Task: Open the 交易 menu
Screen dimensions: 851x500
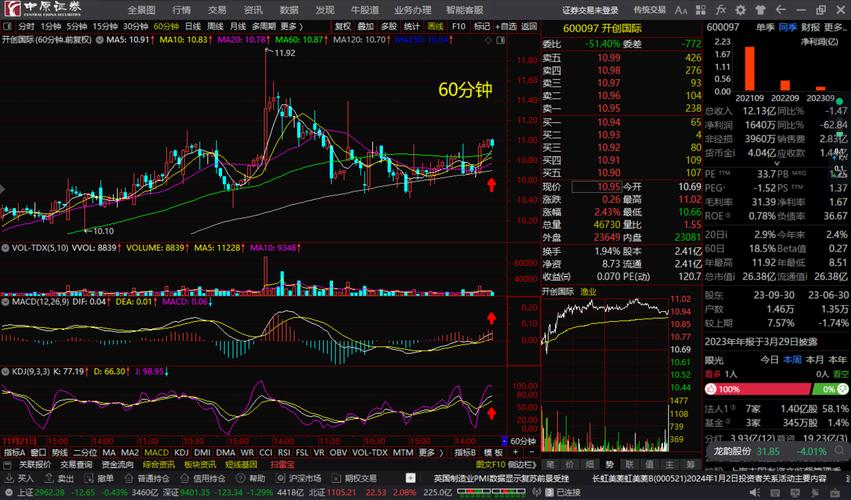Action: coord(217,10)
